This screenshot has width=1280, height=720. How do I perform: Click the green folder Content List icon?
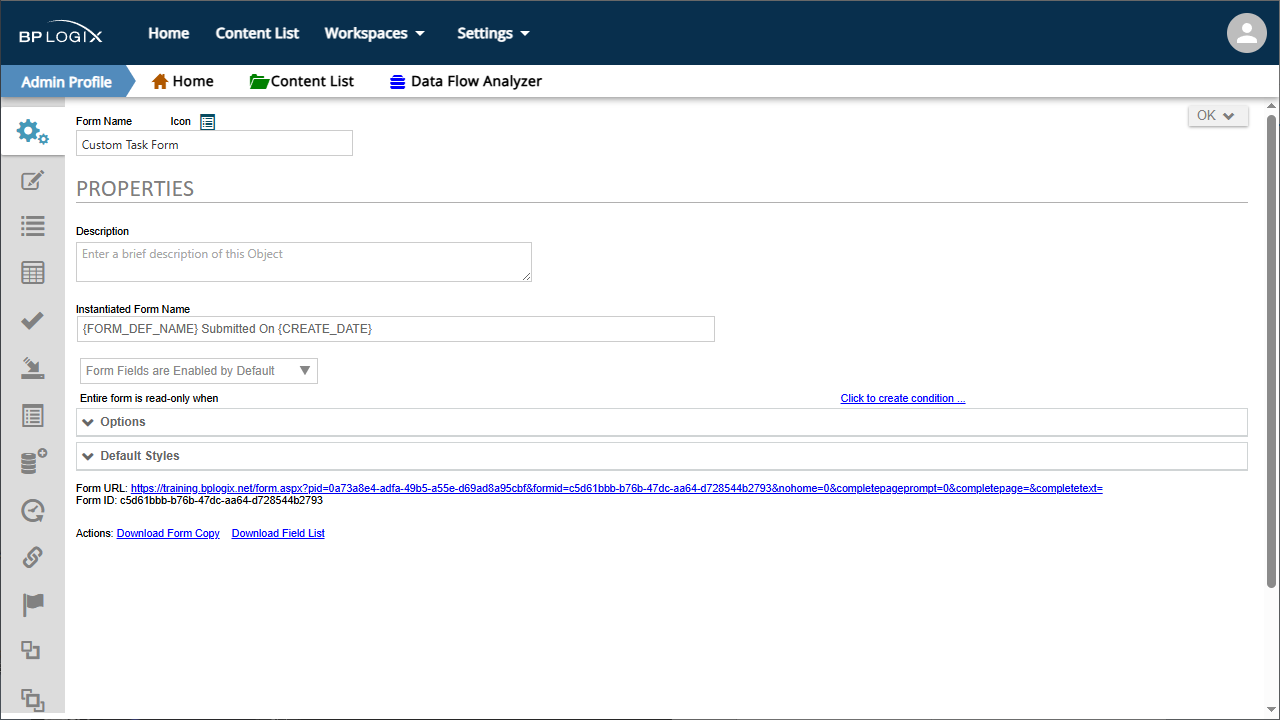259,81
